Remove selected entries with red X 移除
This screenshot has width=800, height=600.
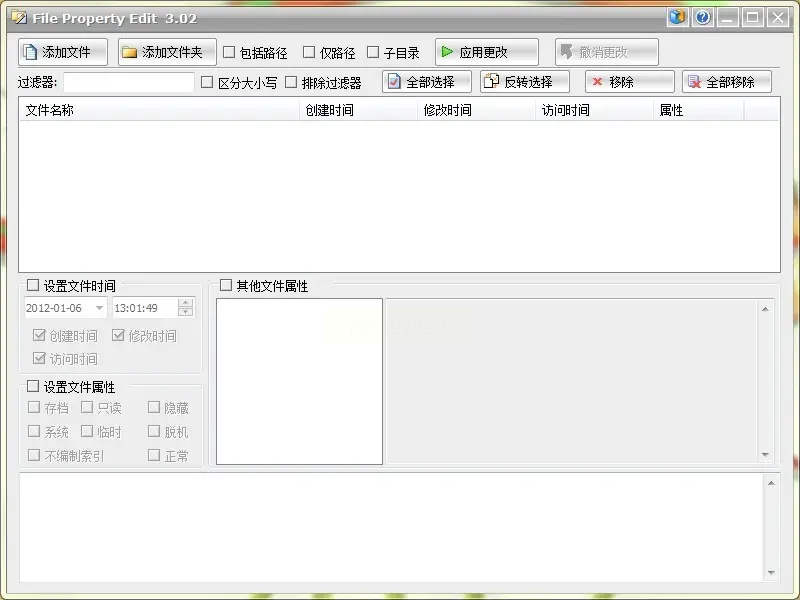(x=630, y=82)
